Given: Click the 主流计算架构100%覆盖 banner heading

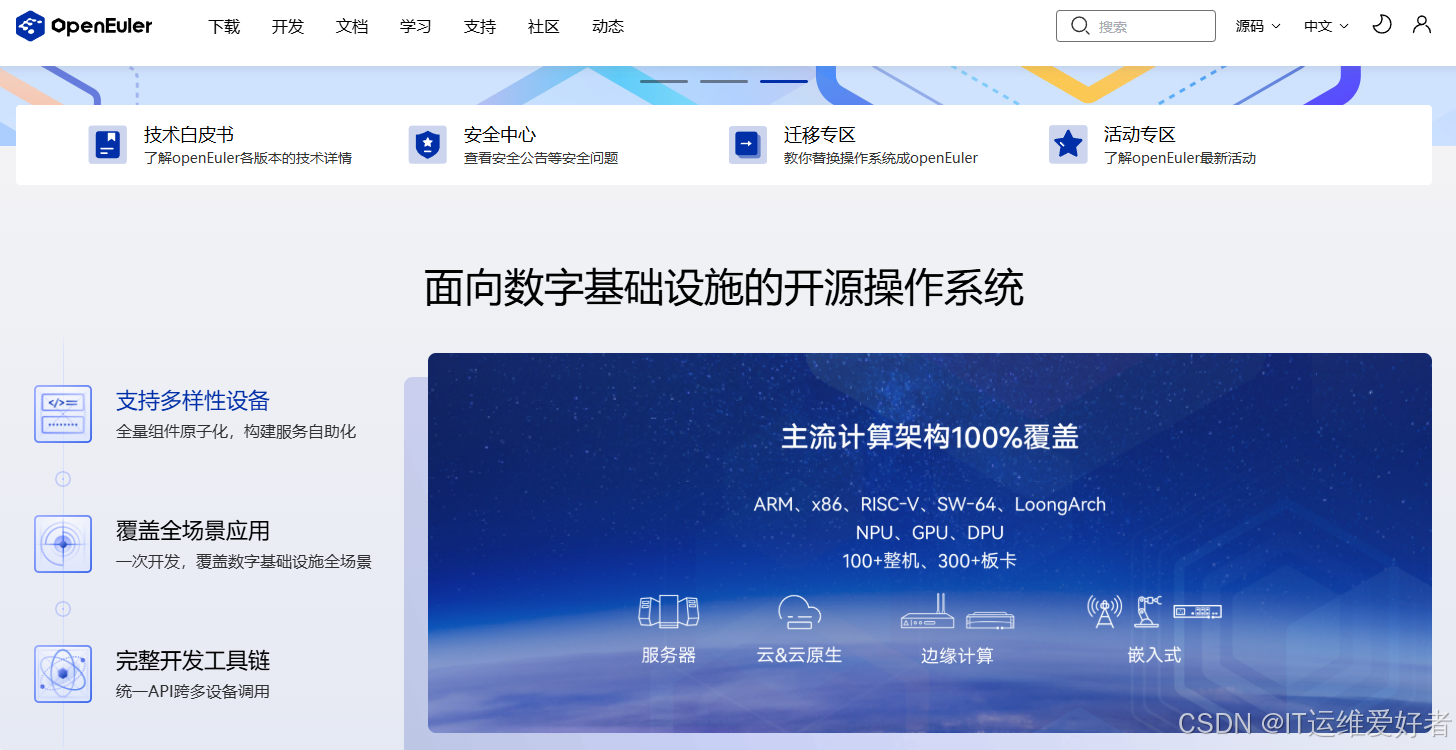Looking at the screenshot, I should click(x=930, y=438).
